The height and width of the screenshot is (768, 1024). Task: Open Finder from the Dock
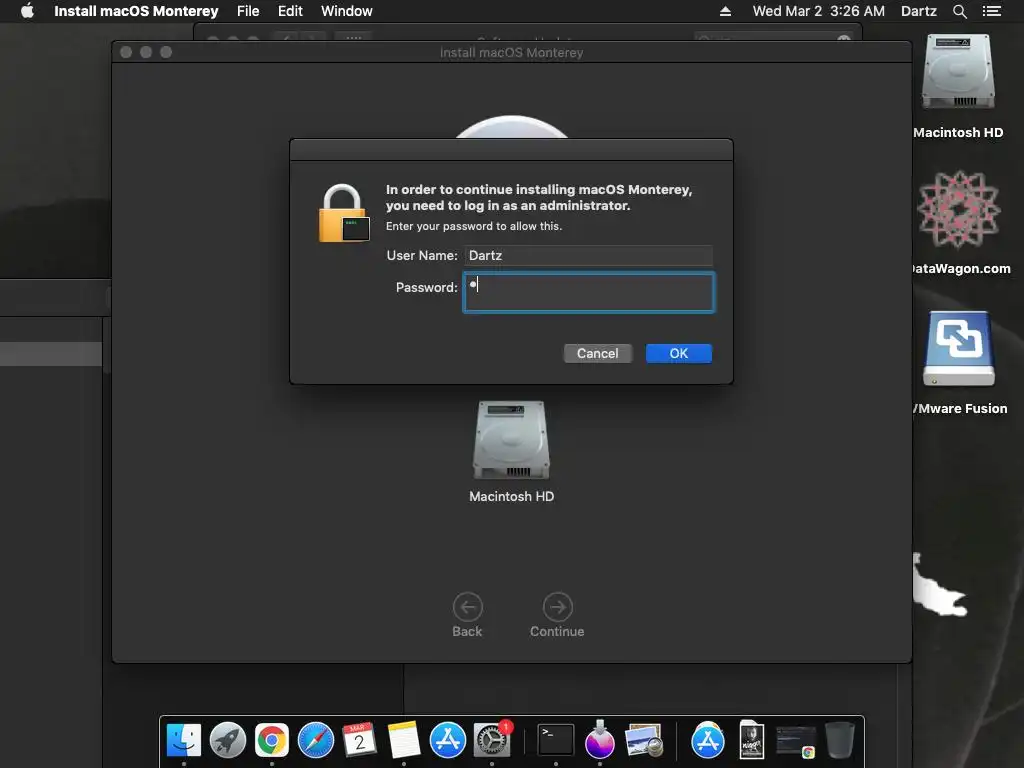[x=184, y=741]
